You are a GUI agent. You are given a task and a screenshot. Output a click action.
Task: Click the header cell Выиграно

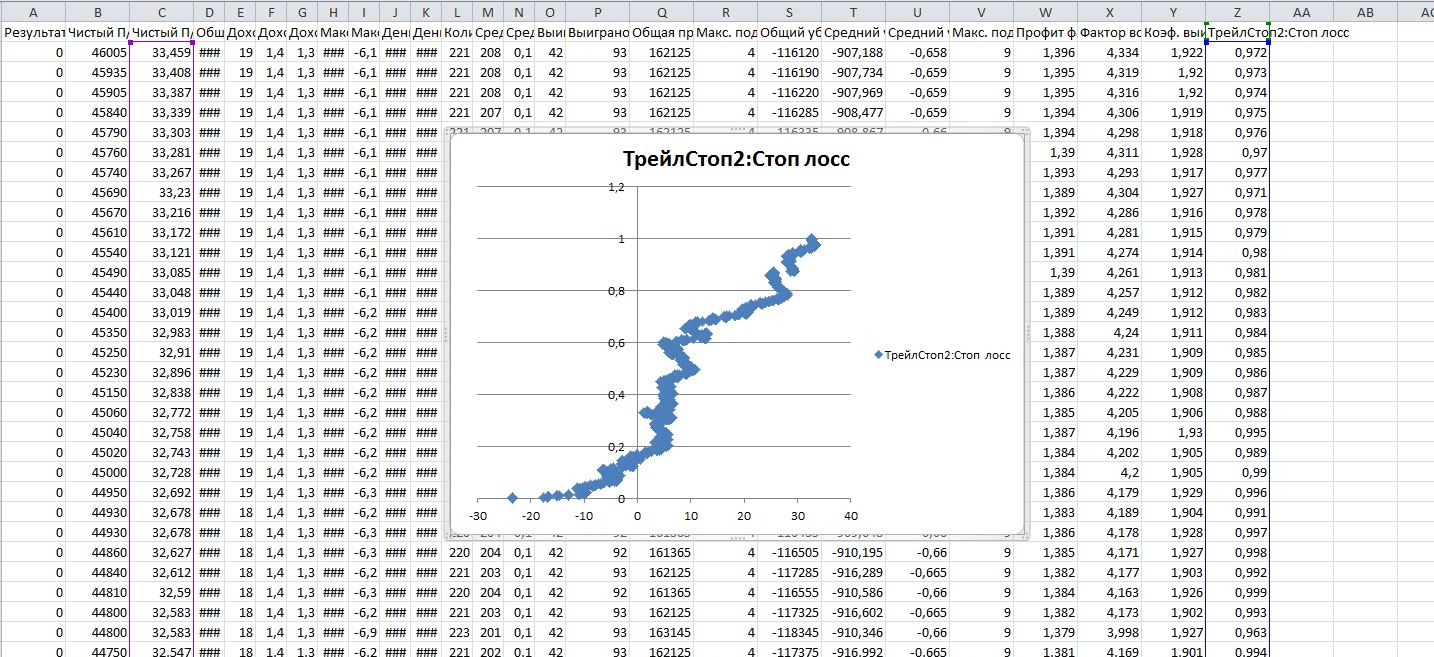click(598, 32)
